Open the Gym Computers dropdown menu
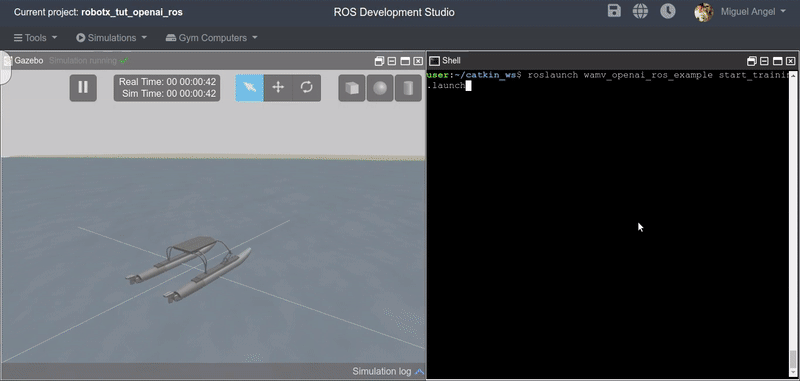 (211, 38)
